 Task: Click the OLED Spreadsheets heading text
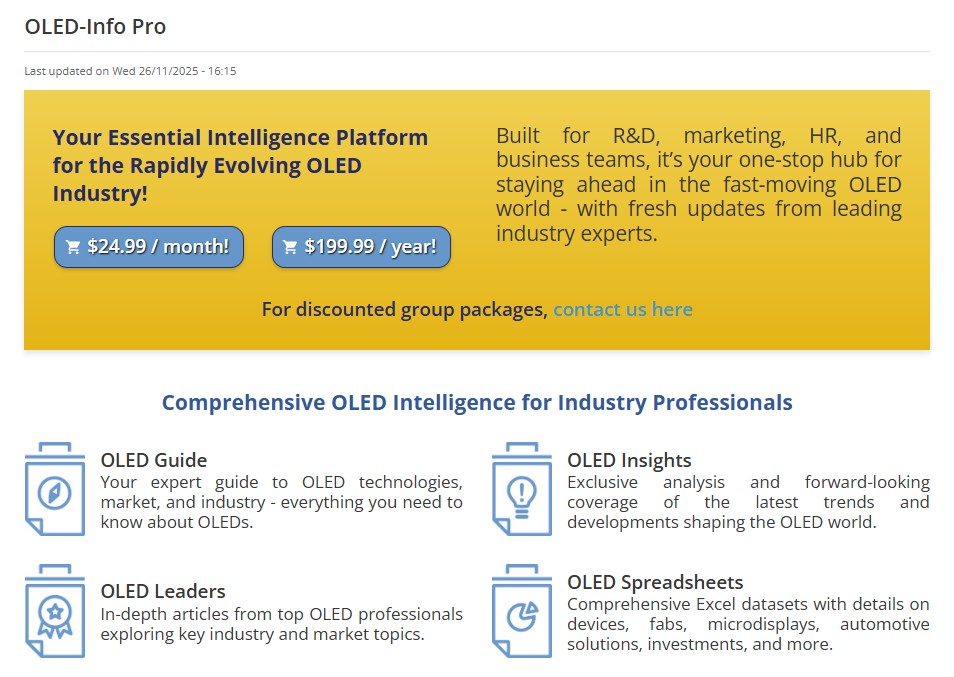[x=654, y=581]
